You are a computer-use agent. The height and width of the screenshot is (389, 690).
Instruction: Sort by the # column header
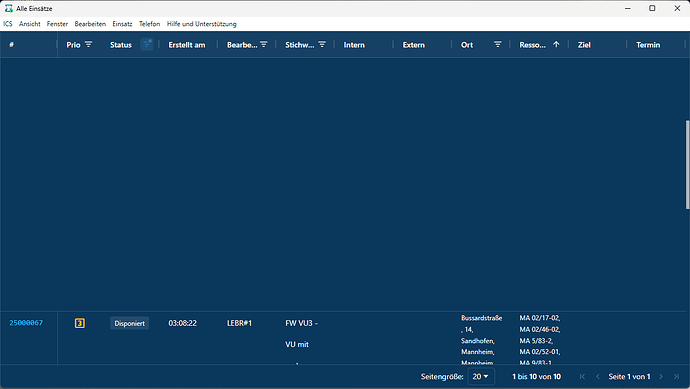(x=11, y=44)
